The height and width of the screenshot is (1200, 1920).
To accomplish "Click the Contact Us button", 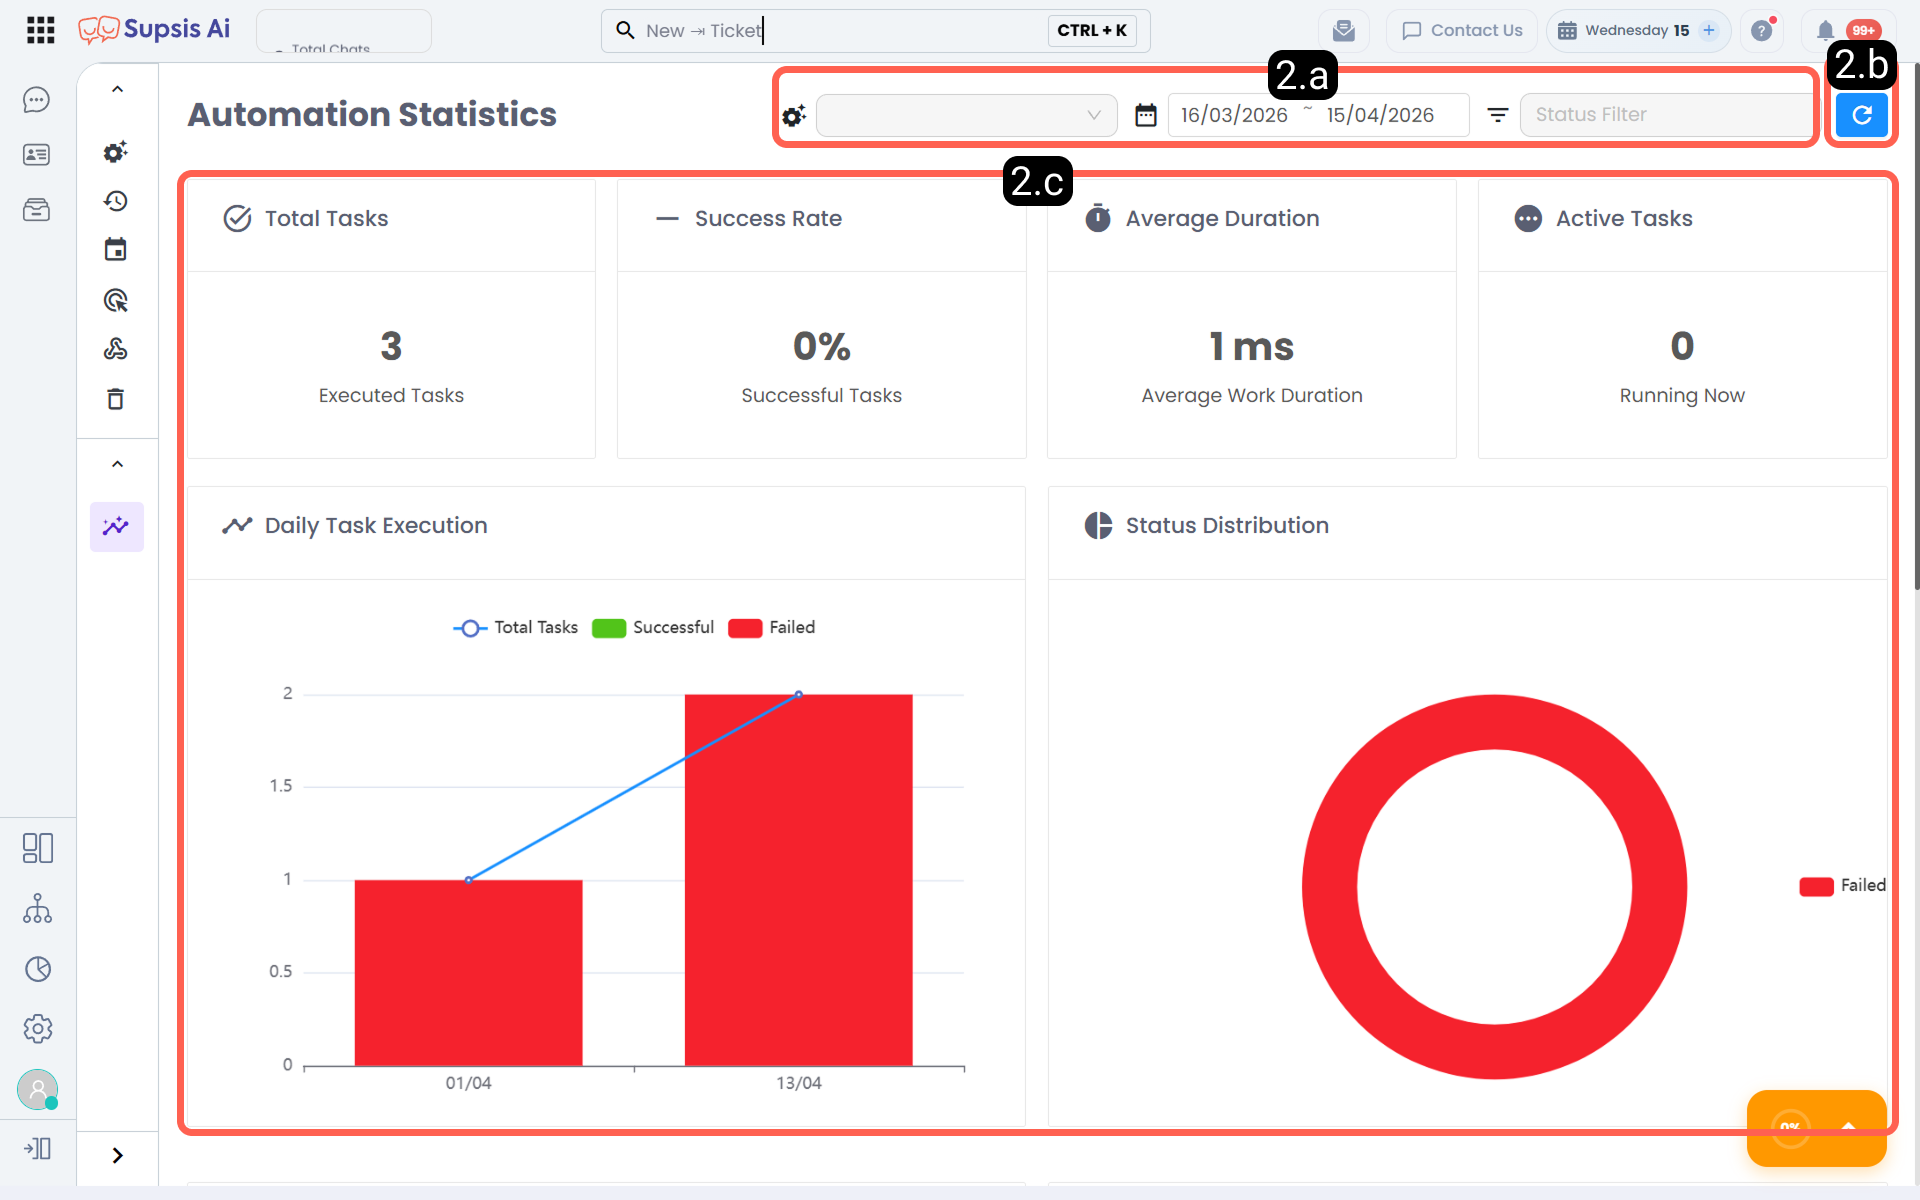I will (x=1462, y=31).
